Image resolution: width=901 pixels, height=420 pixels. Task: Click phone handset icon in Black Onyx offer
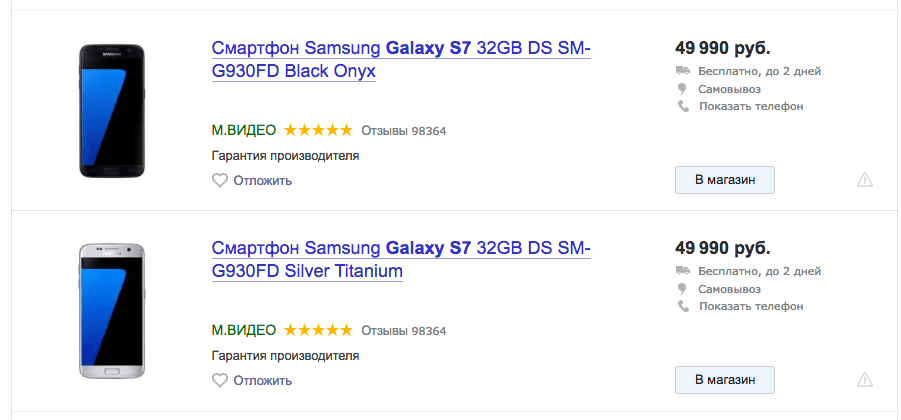coord(683,106)
